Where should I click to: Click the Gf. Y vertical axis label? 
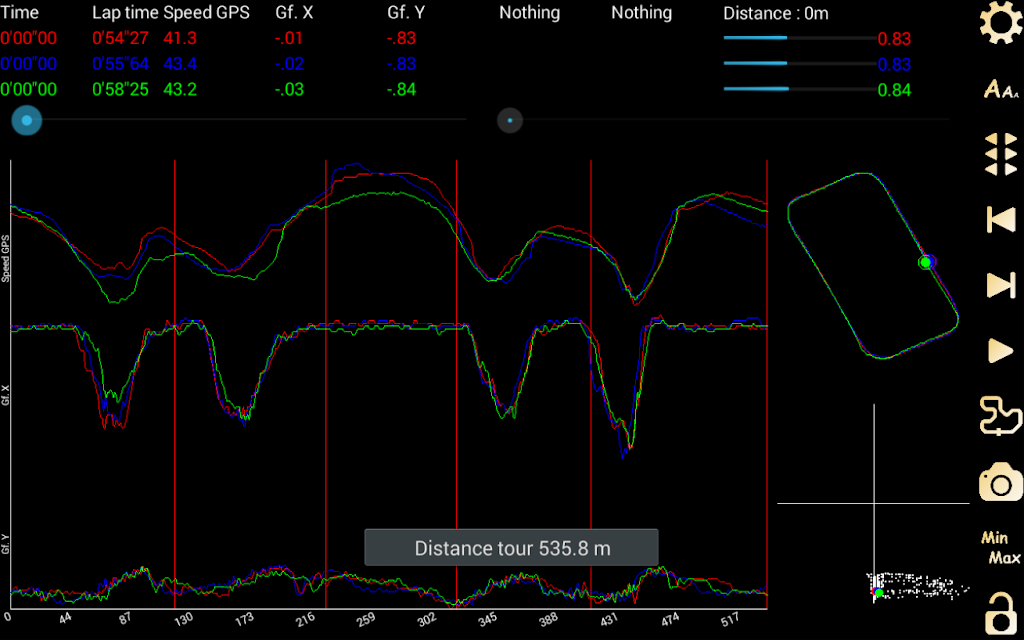(6, 543)
